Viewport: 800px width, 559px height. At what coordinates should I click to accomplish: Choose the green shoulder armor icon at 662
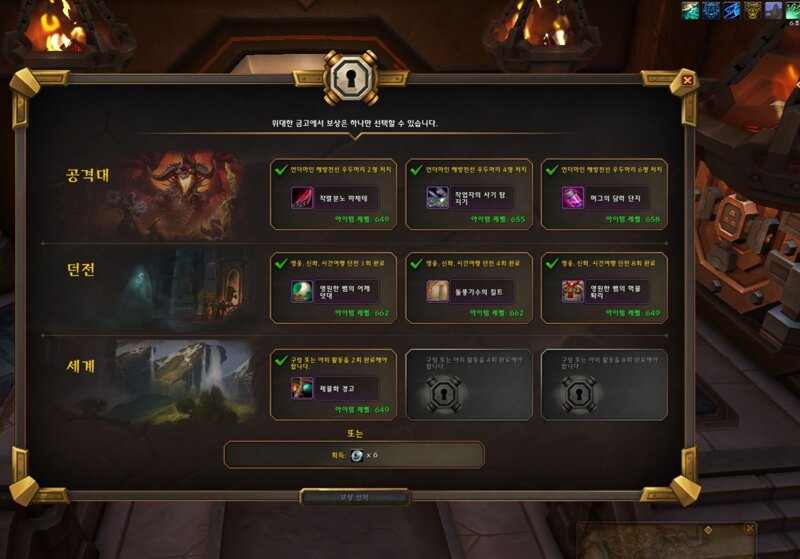click(302, 292)
